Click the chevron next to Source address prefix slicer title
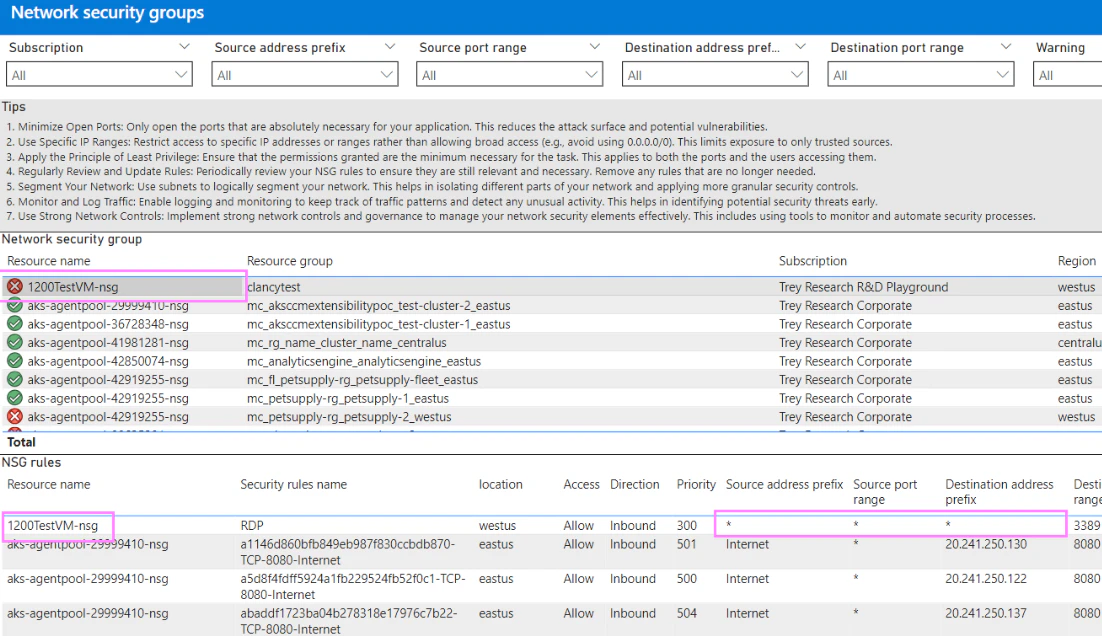This screenshot has width=1102, height=636. click(389, 46)
